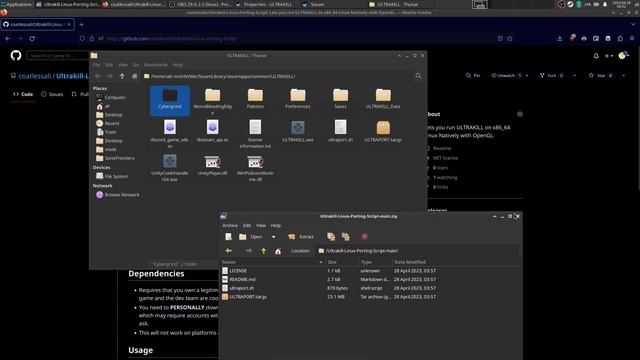The width and height of the screenshot is (640, 360).
Task: Click Thunar parent folder up arrow
Action: [122, 76]
